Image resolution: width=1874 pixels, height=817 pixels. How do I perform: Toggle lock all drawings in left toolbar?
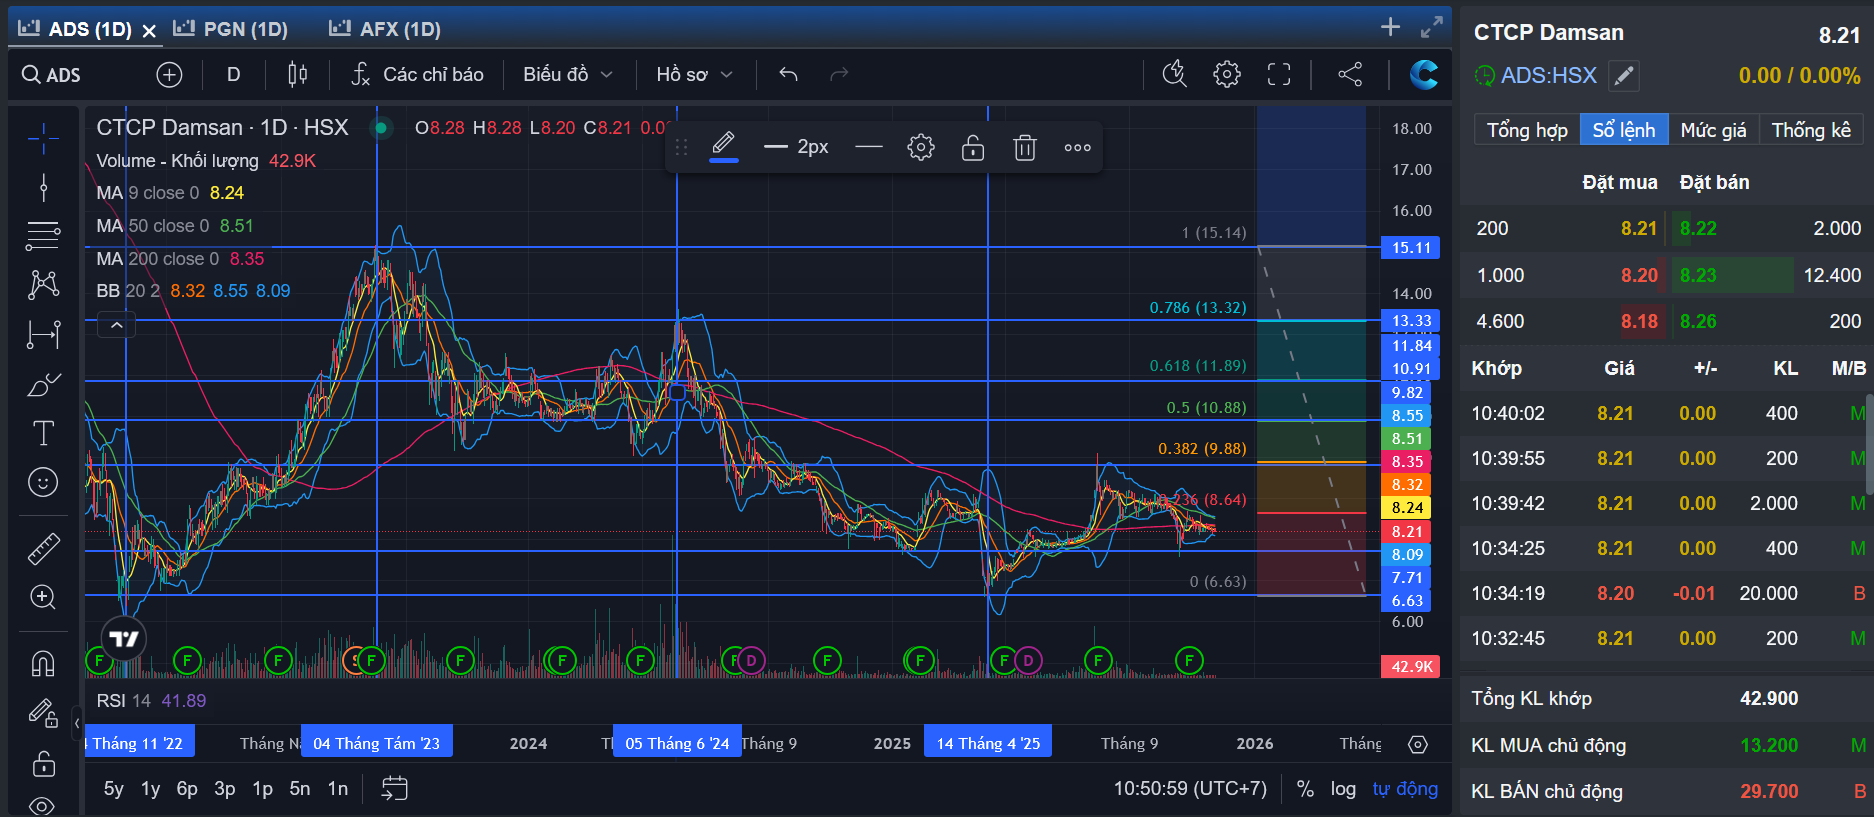43,764
